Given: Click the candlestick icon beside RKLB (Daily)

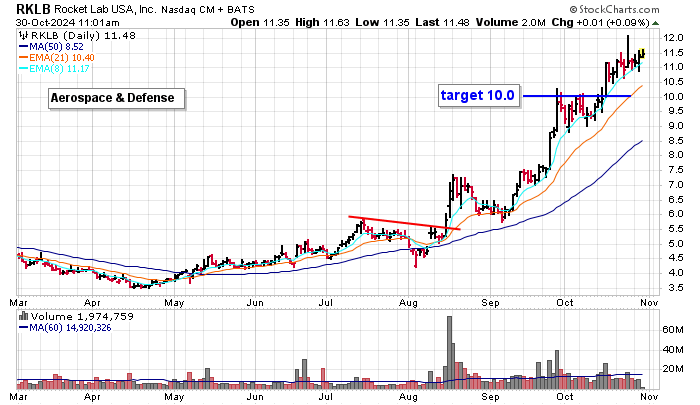Looking at the screenshot, I should [x=24, y=35].
